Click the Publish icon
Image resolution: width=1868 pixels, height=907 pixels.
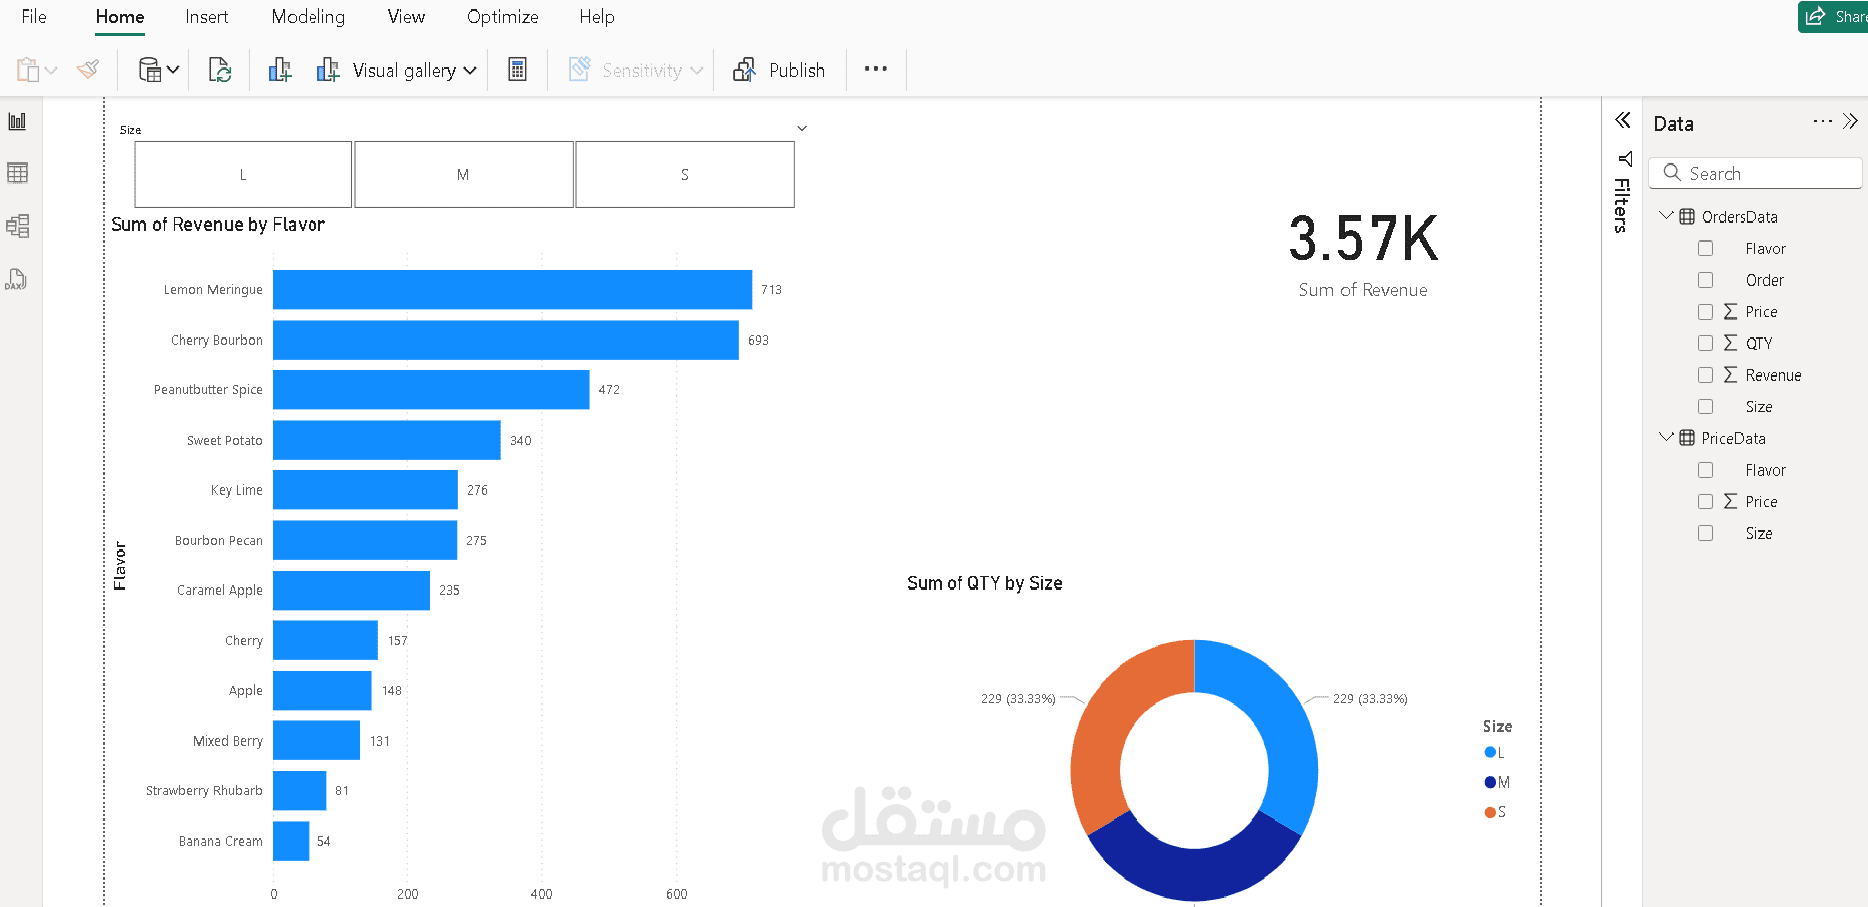tap(744, 70)
